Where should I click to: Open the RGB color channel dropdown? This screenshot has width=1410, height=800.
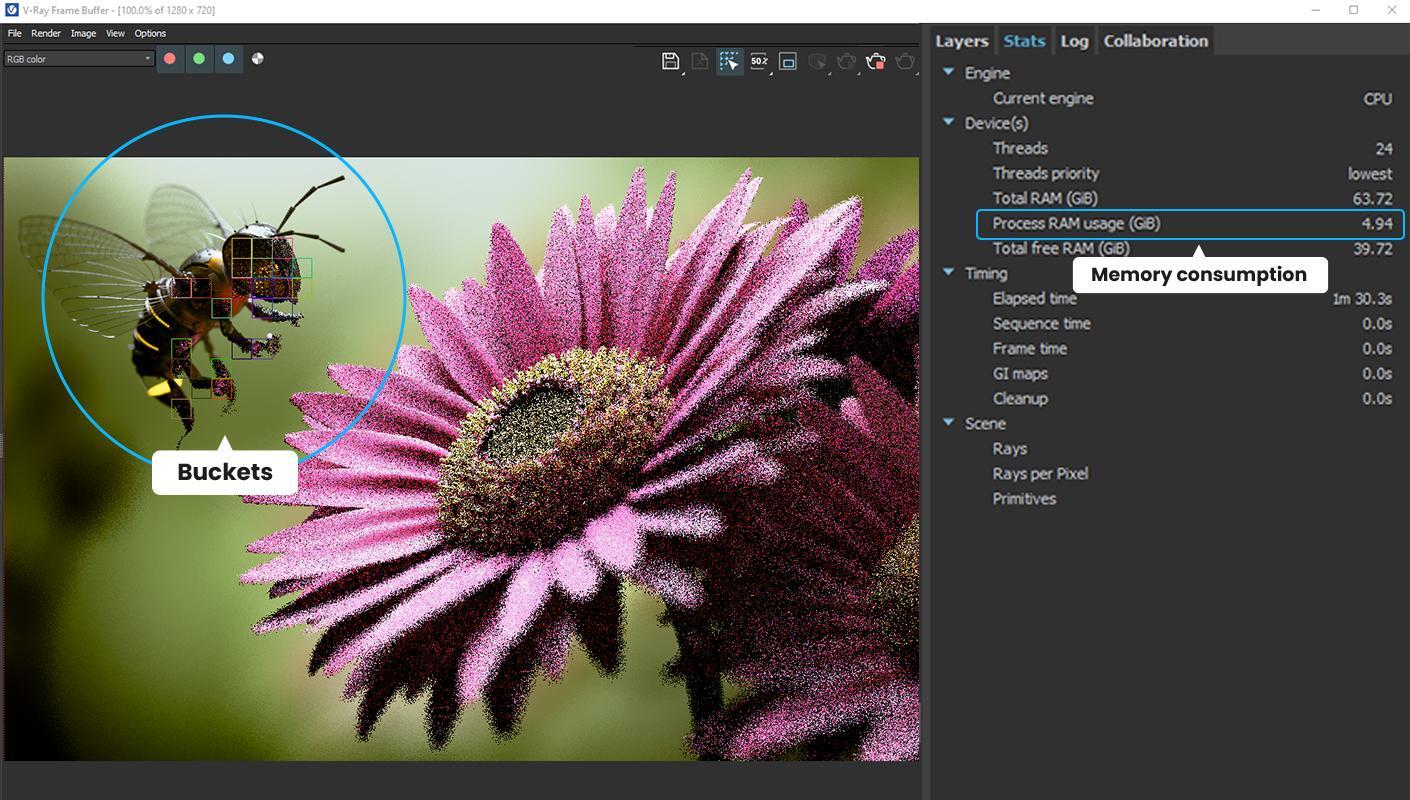79,59
